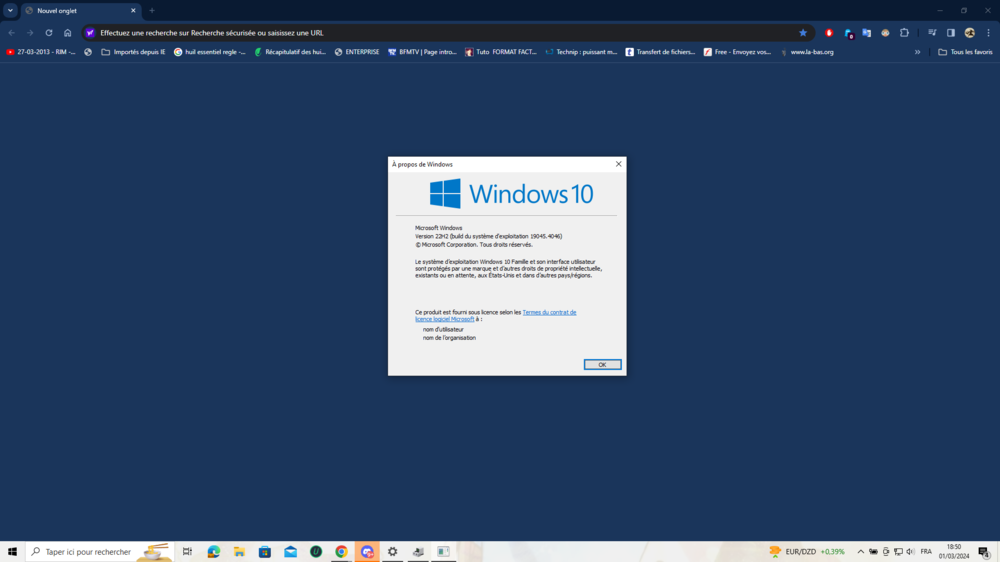
Task: Open the Tuto FORMAT FACT... bookmark
Action: (501, 52)
